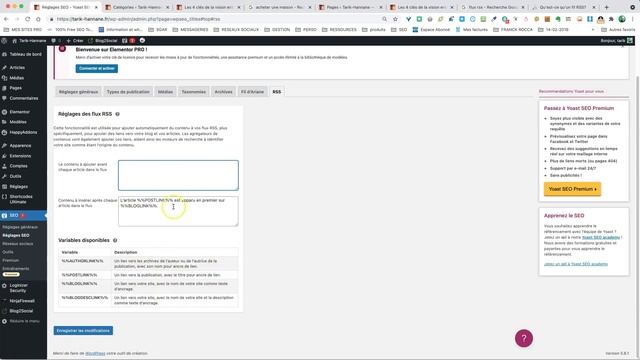Open the RESSOURCES bookmarks folder
Viewport: 640px width, 360px height.
[340, 30]
